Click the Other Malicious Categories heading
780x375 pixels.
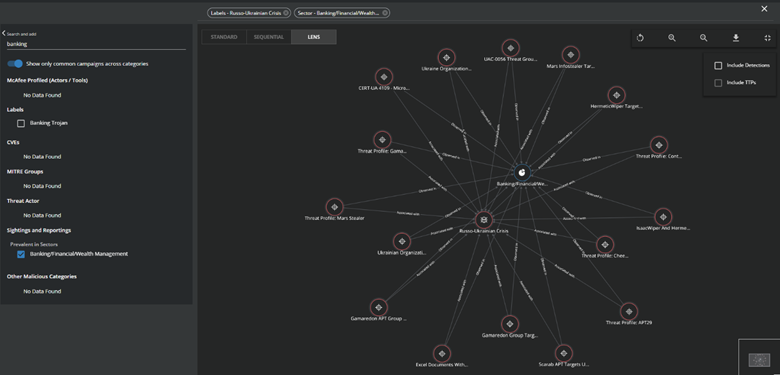(x=42, y=277)
